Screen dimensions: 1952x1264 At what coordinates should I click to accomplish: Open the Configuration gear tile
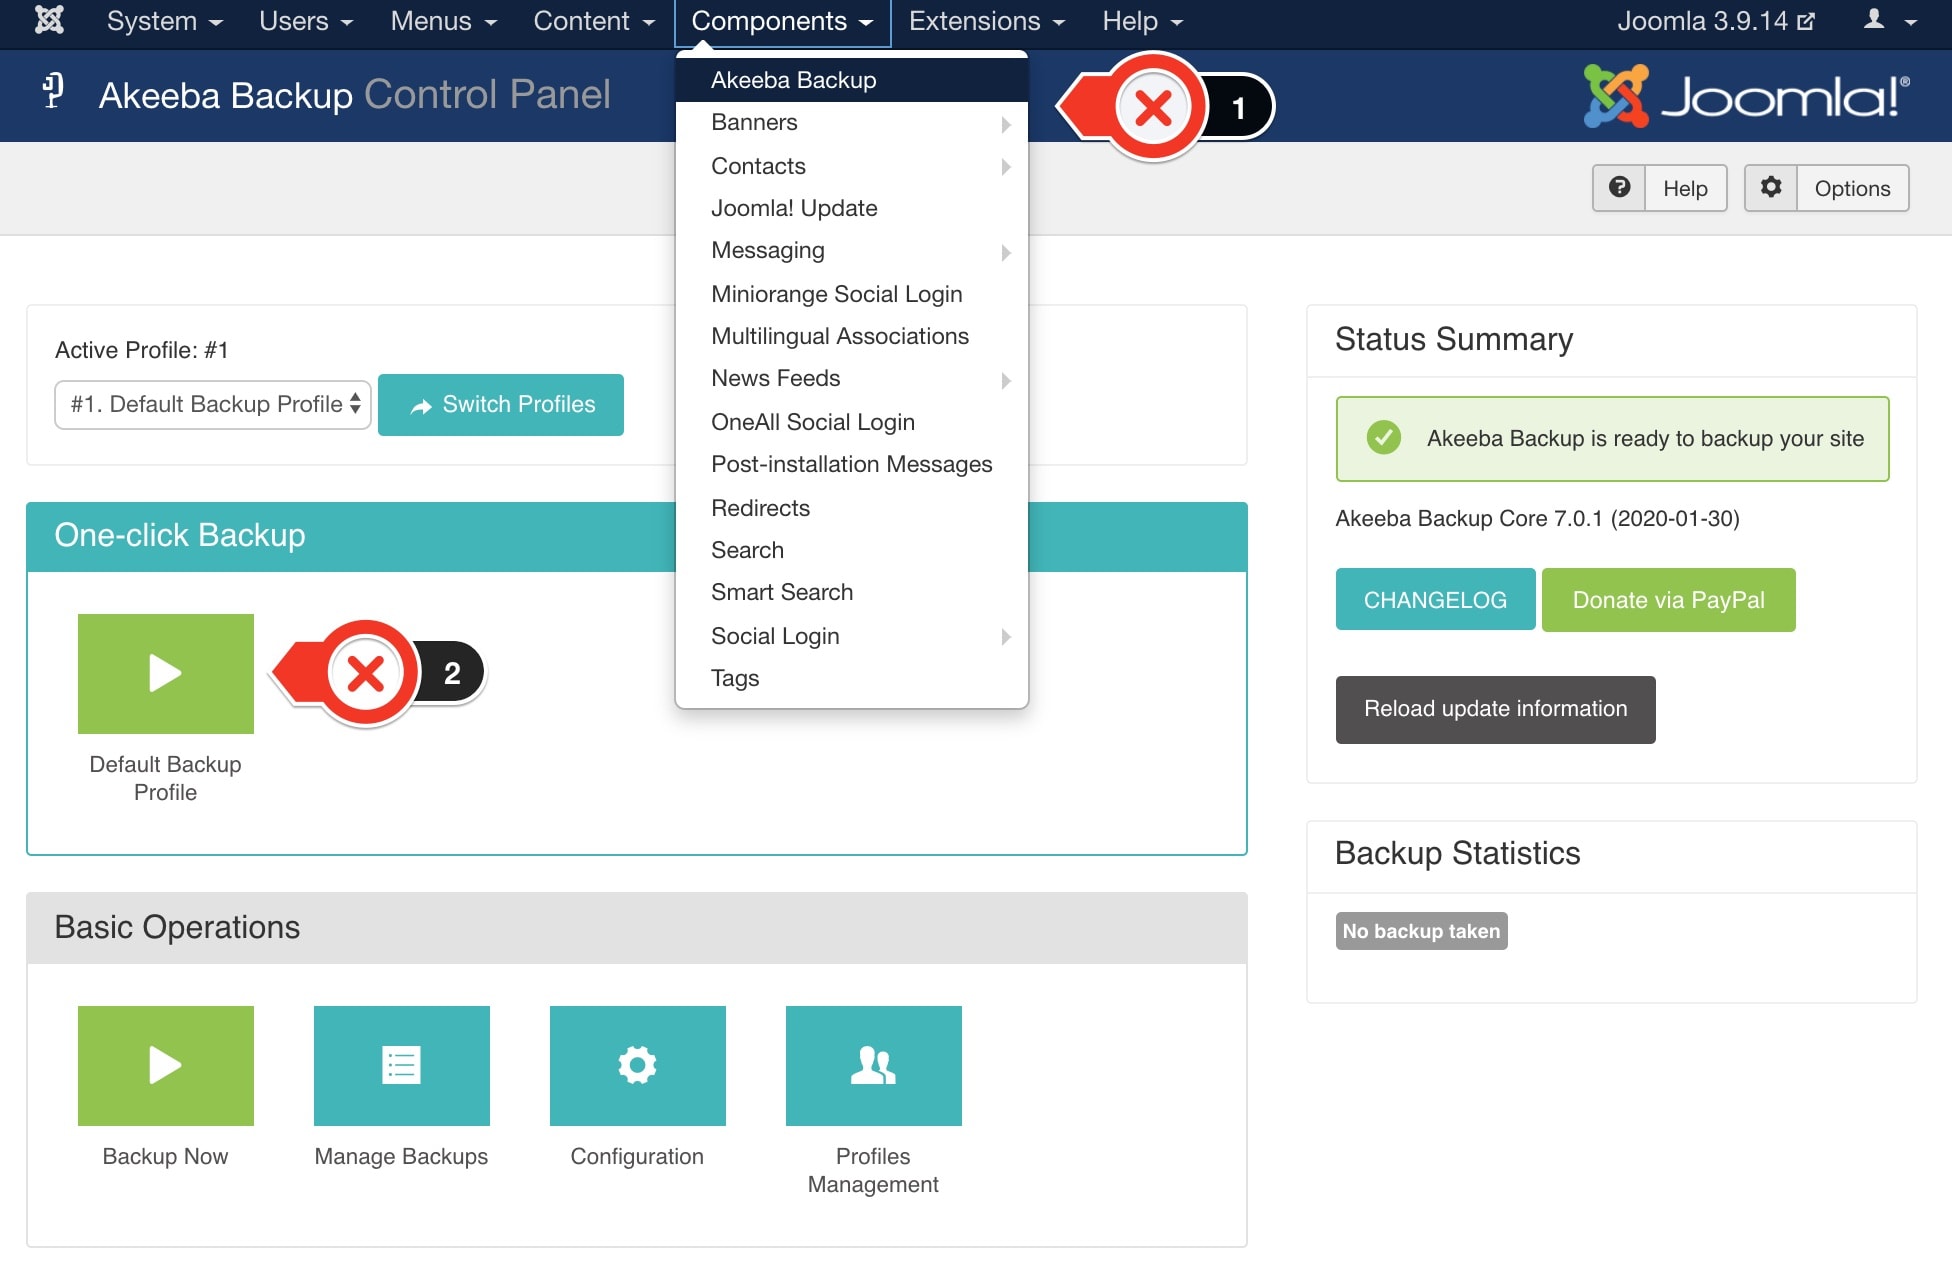coord(638,1066)
